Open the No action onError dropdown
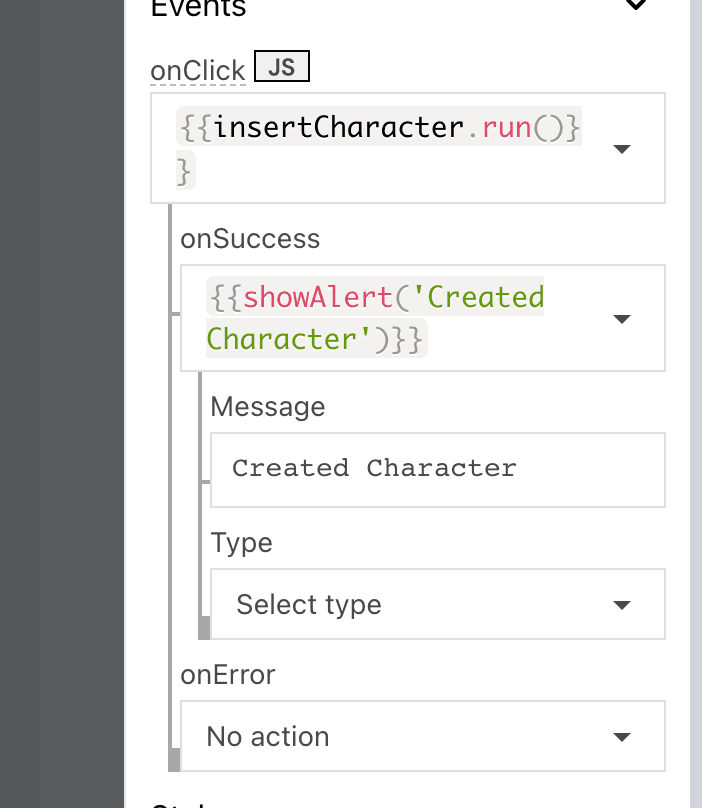Viewport: 702px width, 808px height. pos(400,737)
